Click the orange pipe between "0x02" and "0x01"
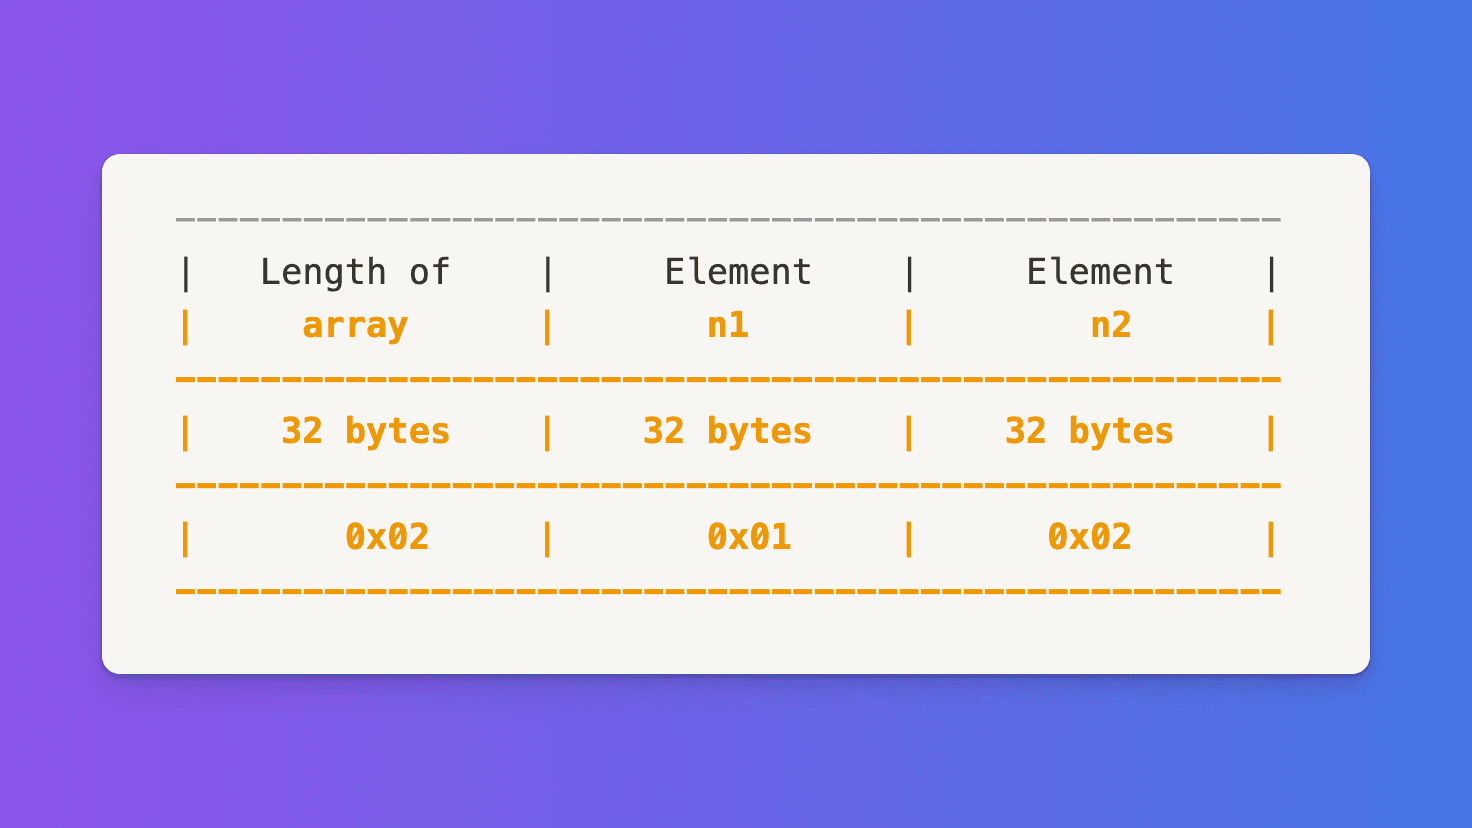 [547, 539]
